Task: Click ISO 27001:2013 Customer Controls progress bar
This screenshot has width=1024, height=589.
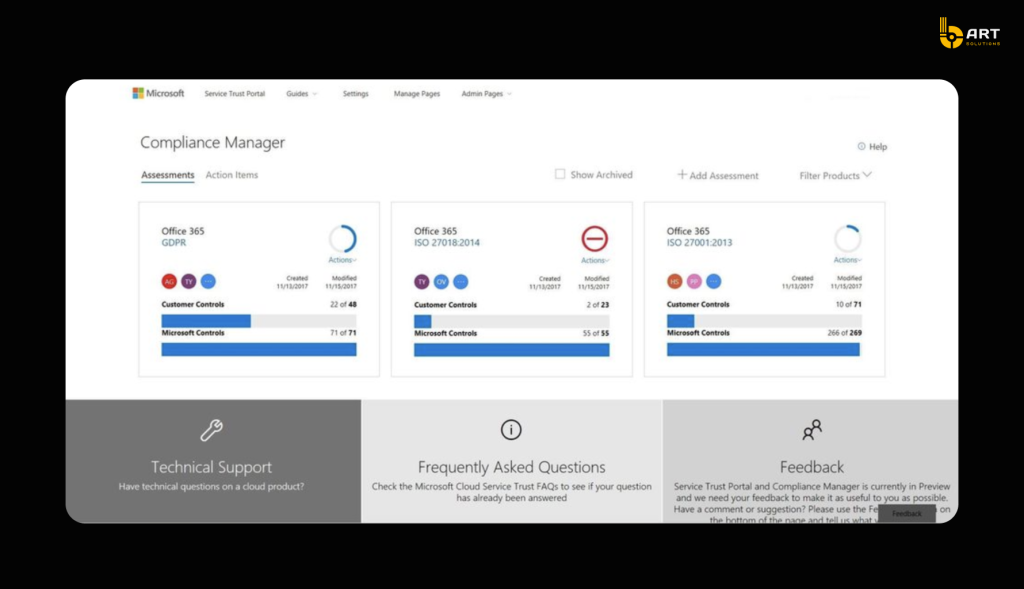Action: (764, 321)
